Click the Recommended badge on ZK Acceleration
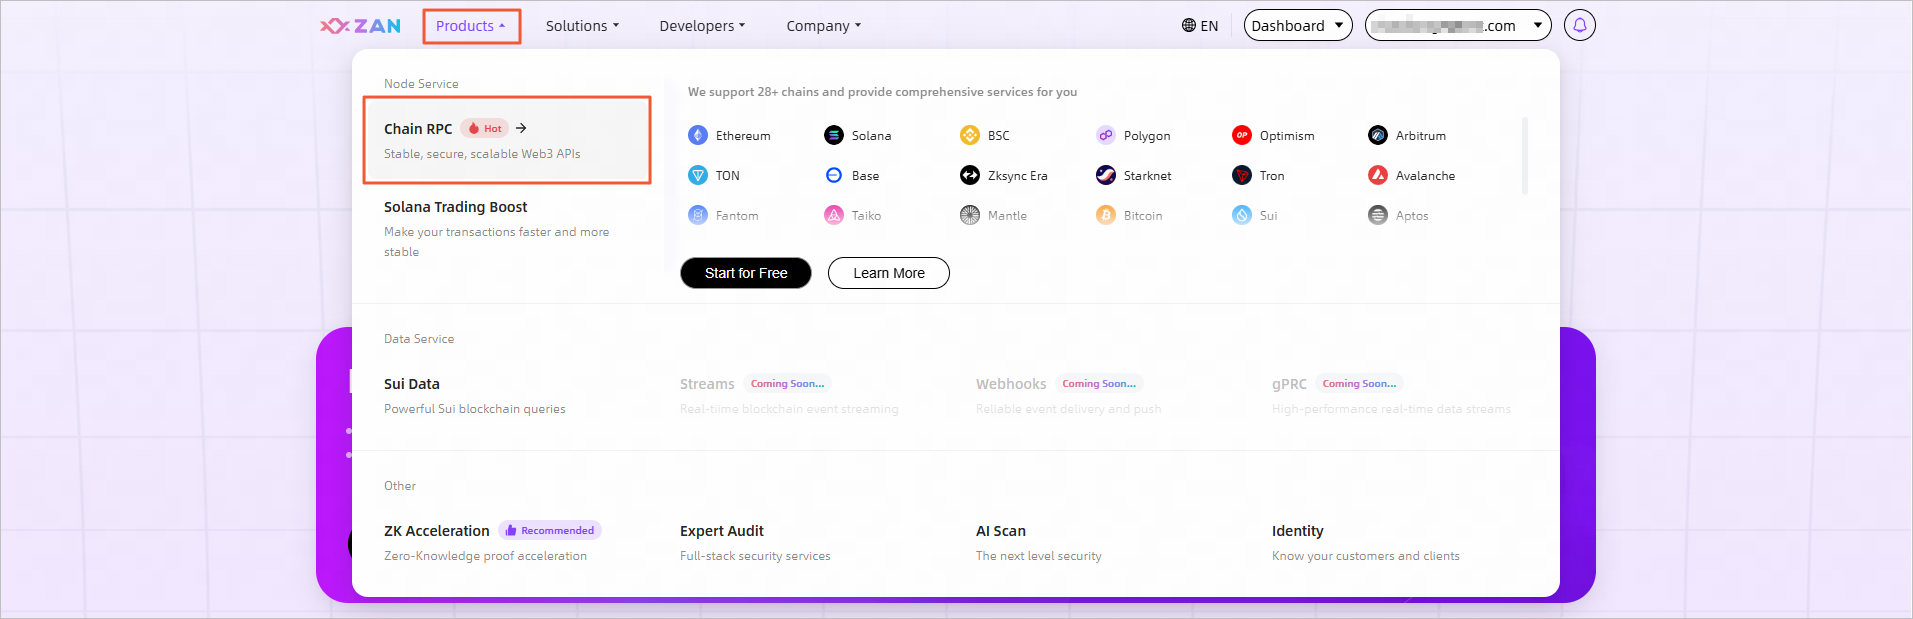This screenshot has width=1913, height=619. pos(550,530)
